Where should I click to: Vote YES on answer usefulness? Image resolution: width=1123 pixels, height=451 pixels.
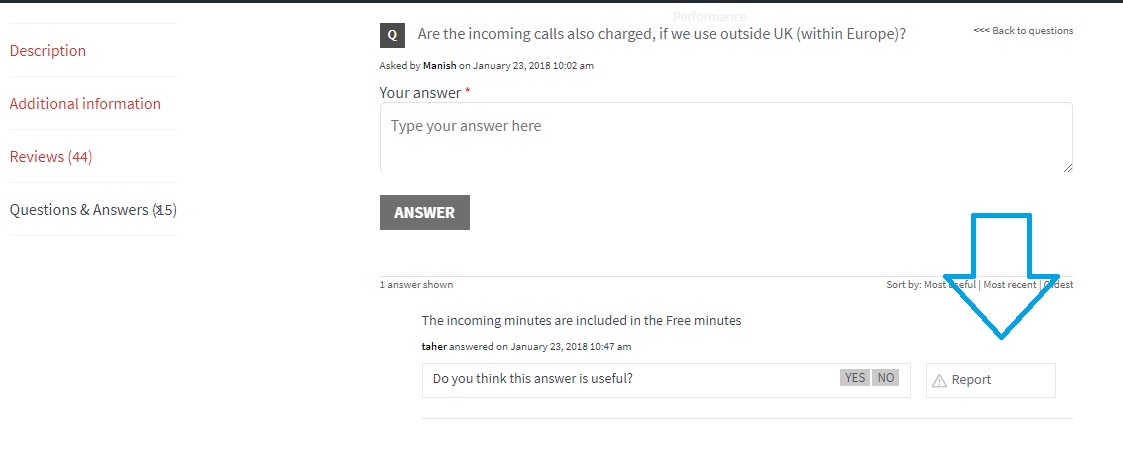pyautogui.click(x=854, y=378)
